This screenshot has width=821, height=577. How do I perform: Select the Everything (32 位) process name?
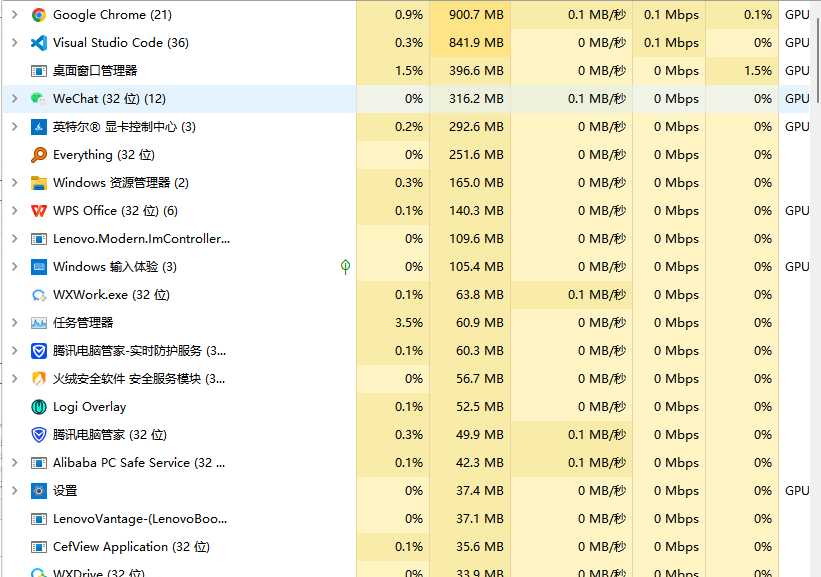pyautogui.click(x=104, y=155)
